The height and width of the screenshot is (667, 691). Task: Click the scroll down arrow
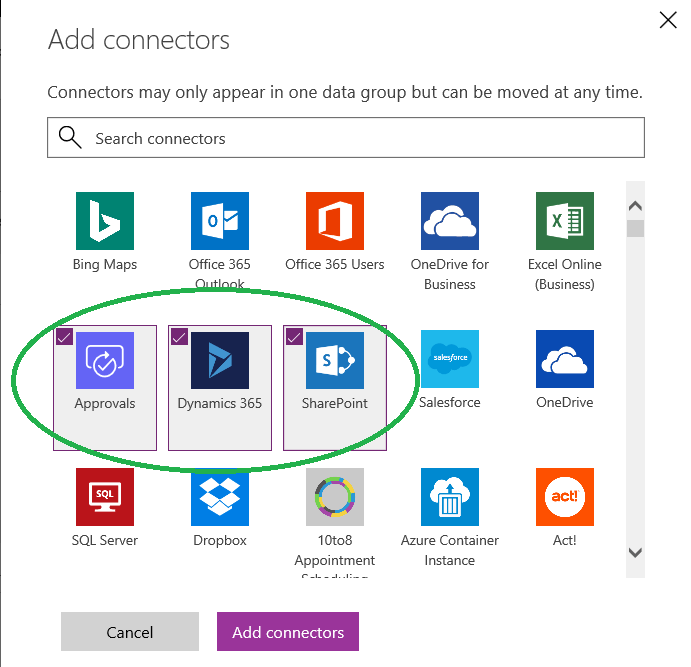pyautogui.click(x=634, y=552)
